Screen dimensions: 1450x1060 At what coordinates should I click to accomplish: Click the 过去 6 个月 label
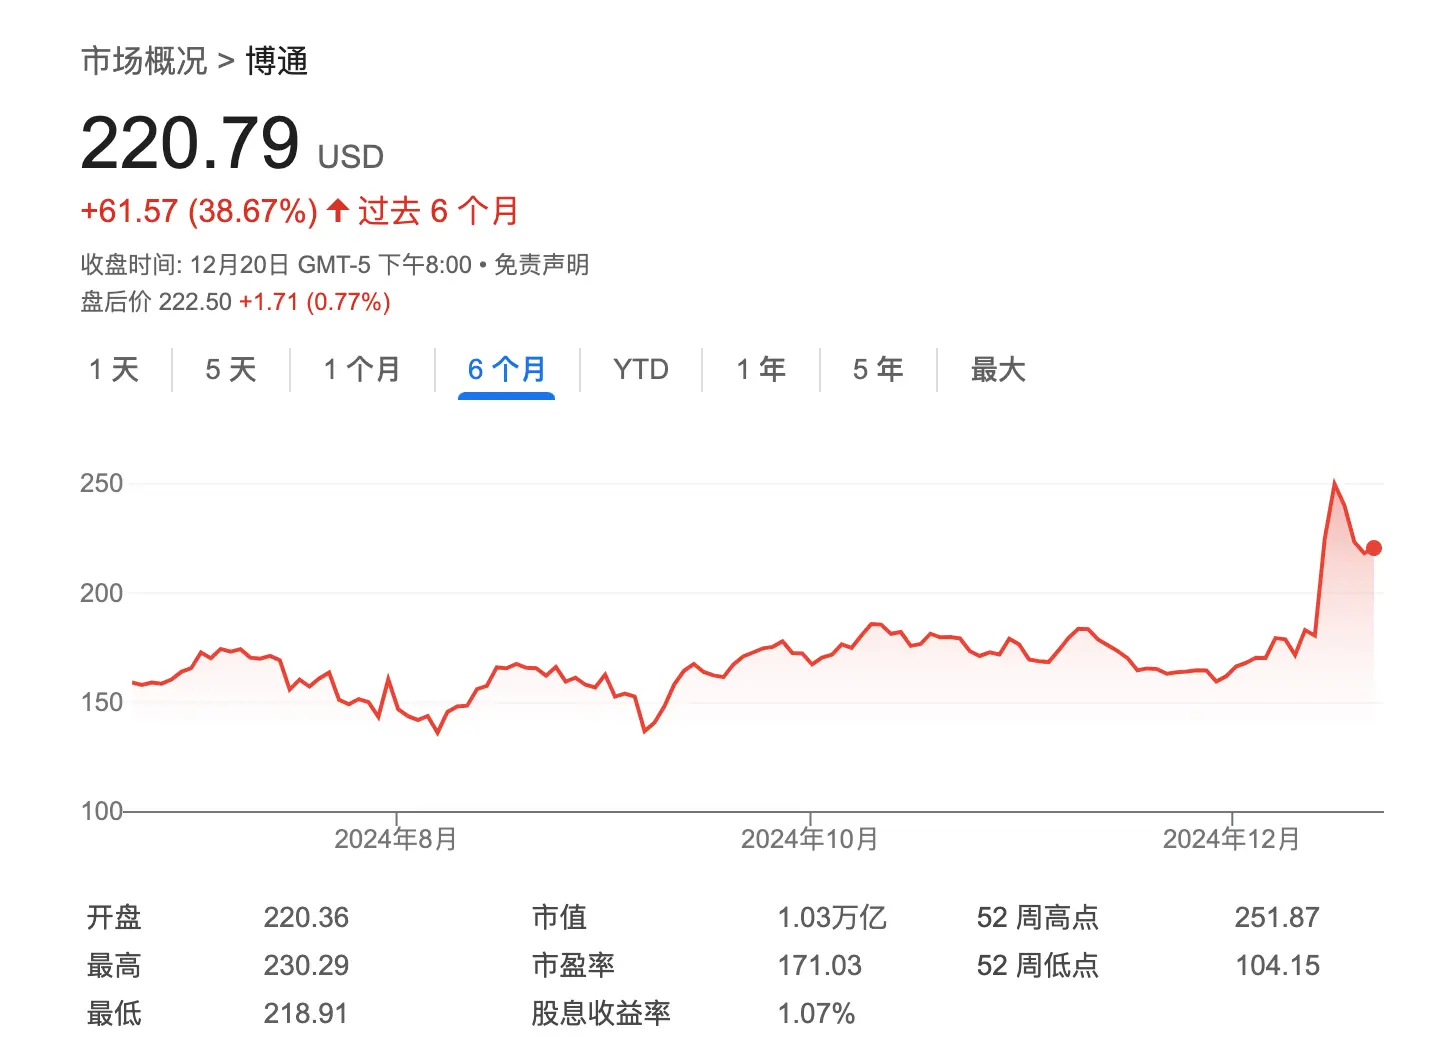439,211
